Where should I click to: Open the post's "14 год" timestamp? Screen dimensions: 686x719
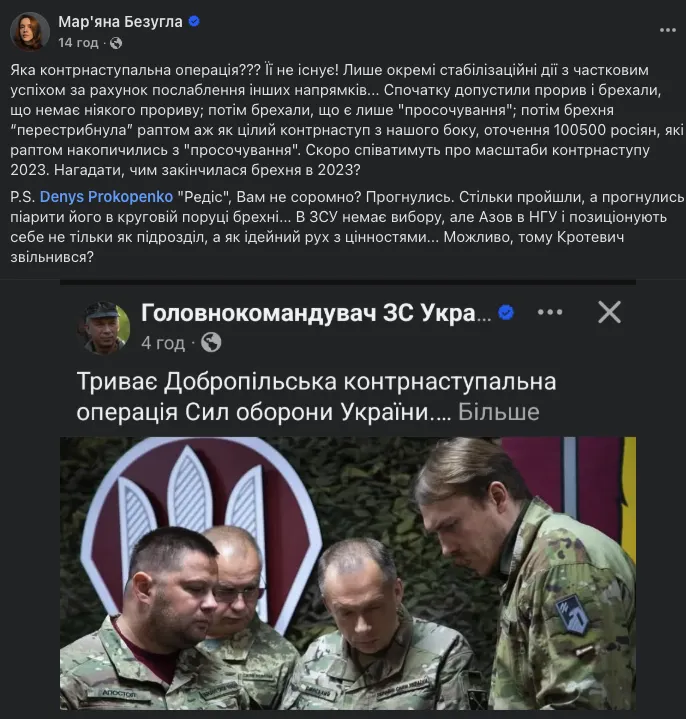[78, 43]
